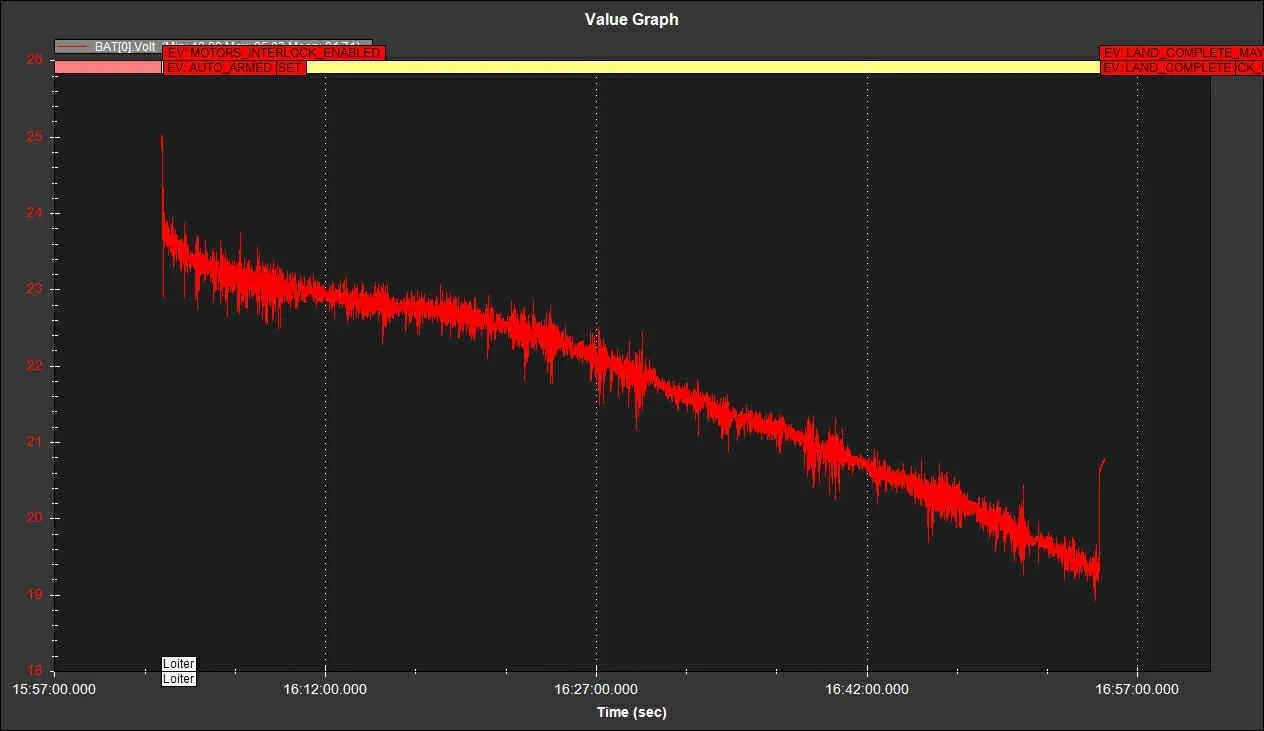
Task: Click the Time (sec) axis title
Action: click(x=631, y=712)
